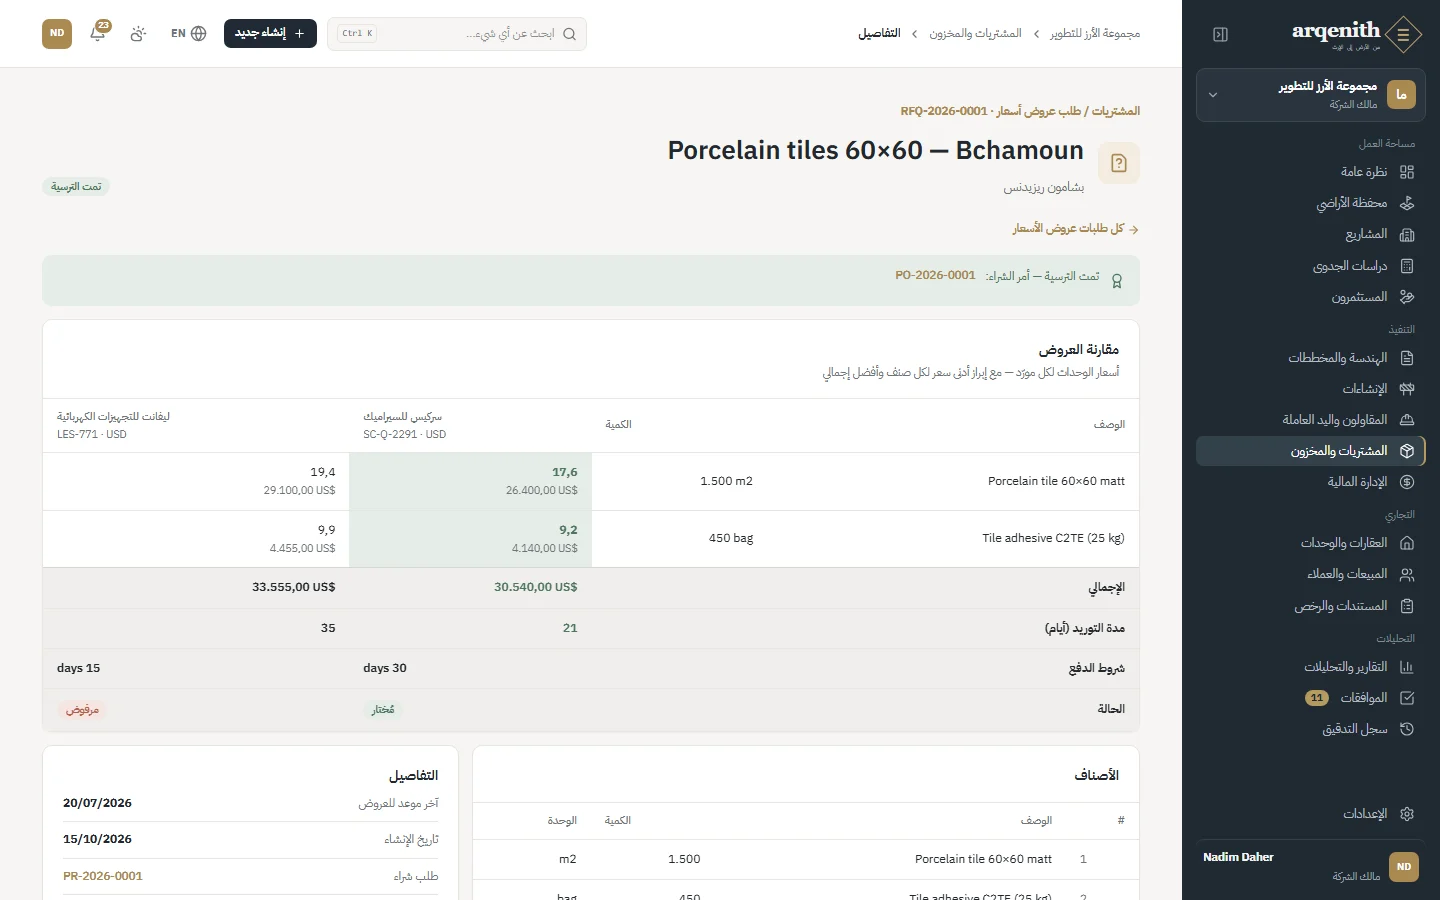Image resolution: width=1440 pixels, height=900 pixels.
Task: Open الهندسة والمخططات document icon
Action: pos(1407,358)
